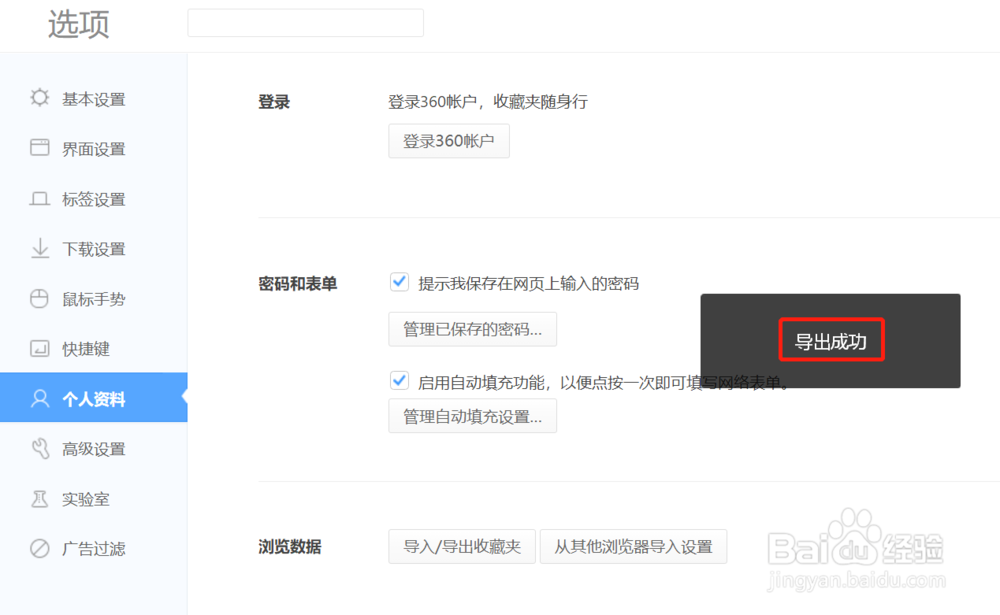Open 基本设置 in the sidebar
The image size is (1000, 615).
click(94, 99)
